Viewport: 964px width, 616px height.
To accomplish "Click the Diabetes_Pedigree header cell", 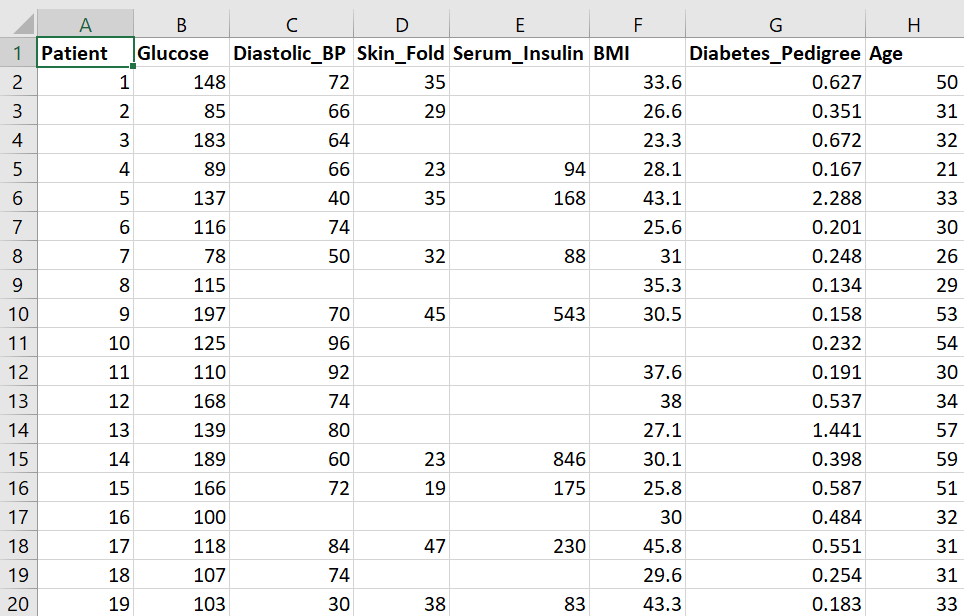I will (775, 53).
